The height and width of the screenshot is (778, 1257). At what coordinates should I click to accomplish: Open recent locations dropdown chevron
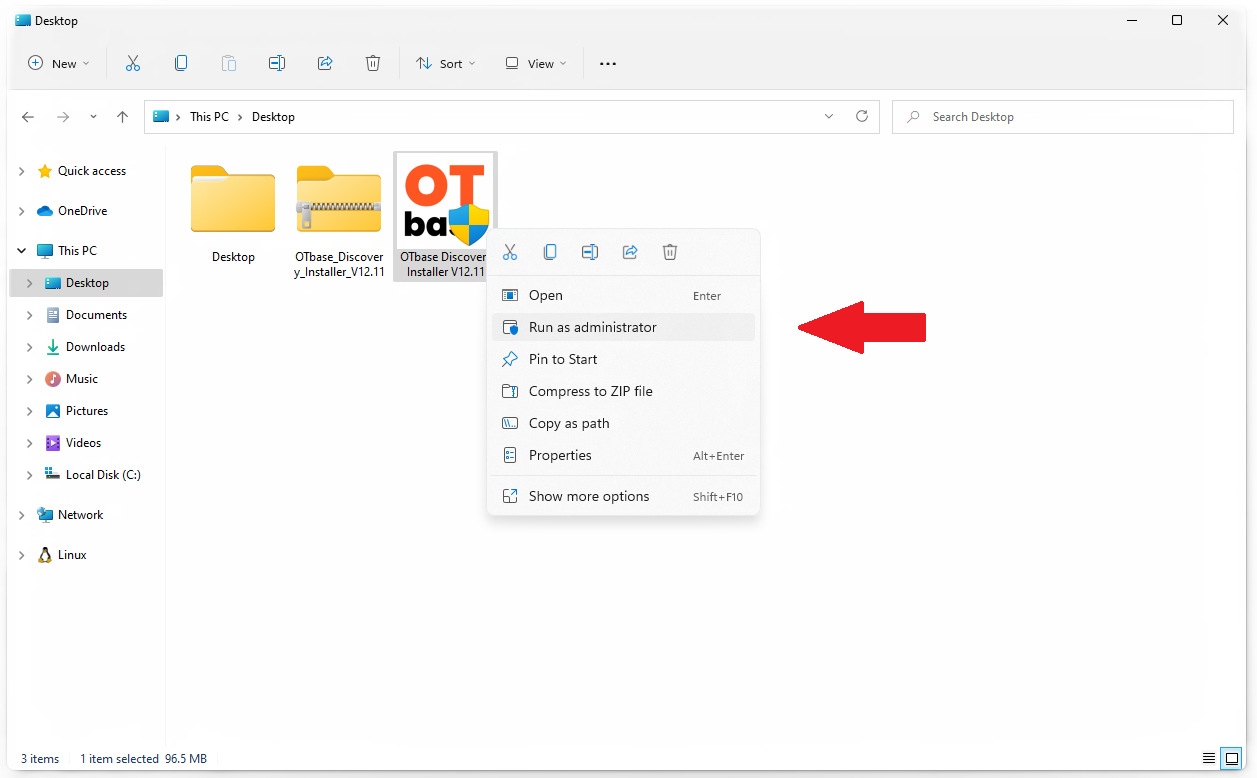click(x=93, y=117)
